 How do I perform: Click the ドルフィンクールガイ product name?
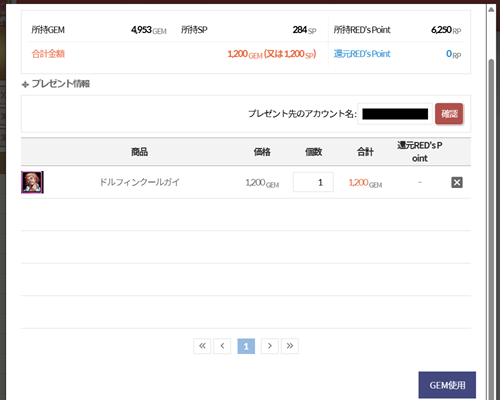(140, 182)
